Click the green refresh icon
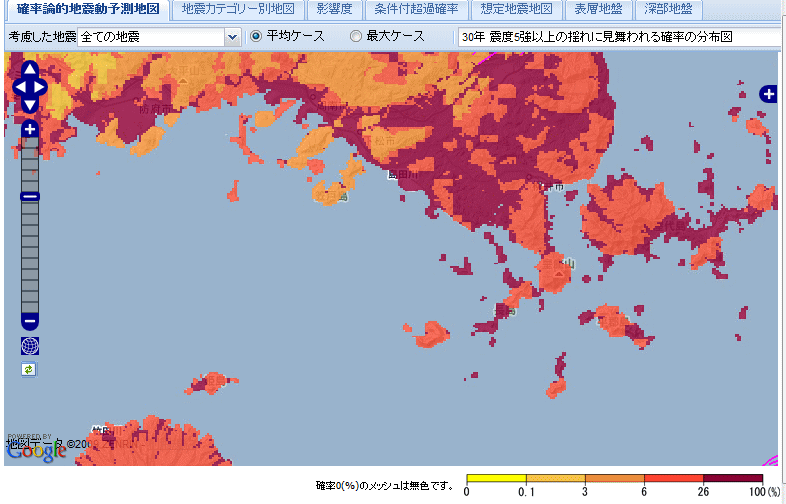Image resolution: width=786 pixels, height=504 pixels. pos(29,369)
